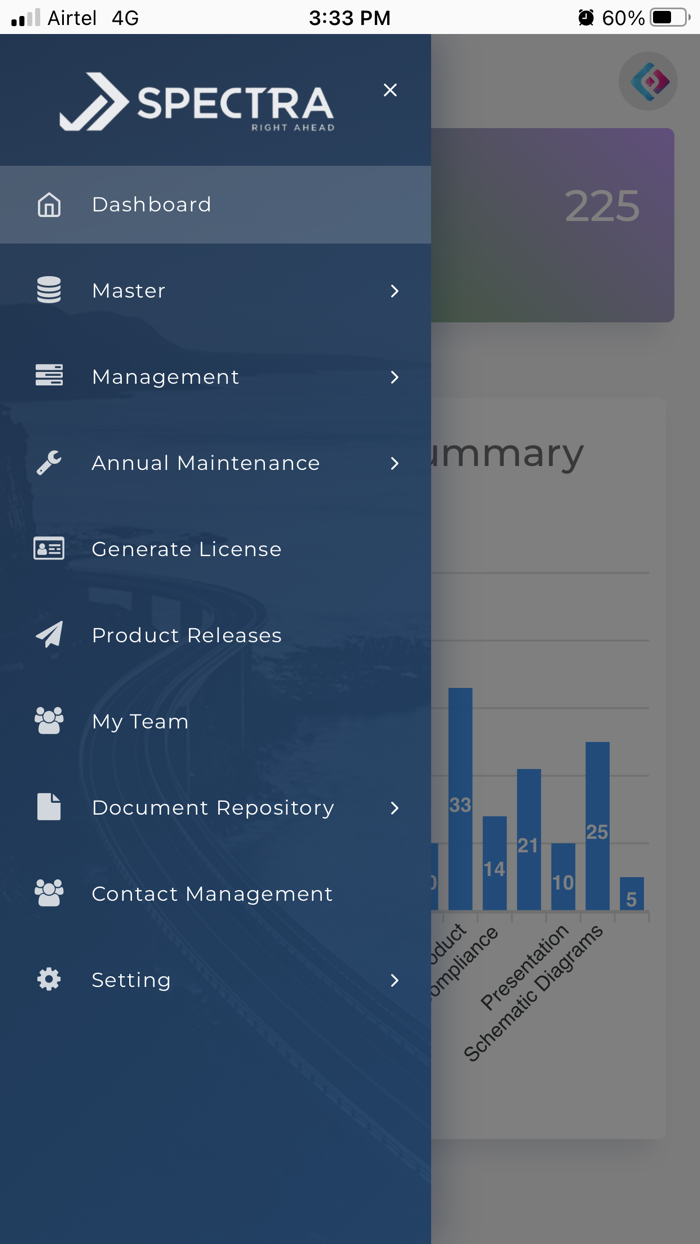Open Product Releases
Screen dimensions: 700x1244
click(x=215, y=635)
